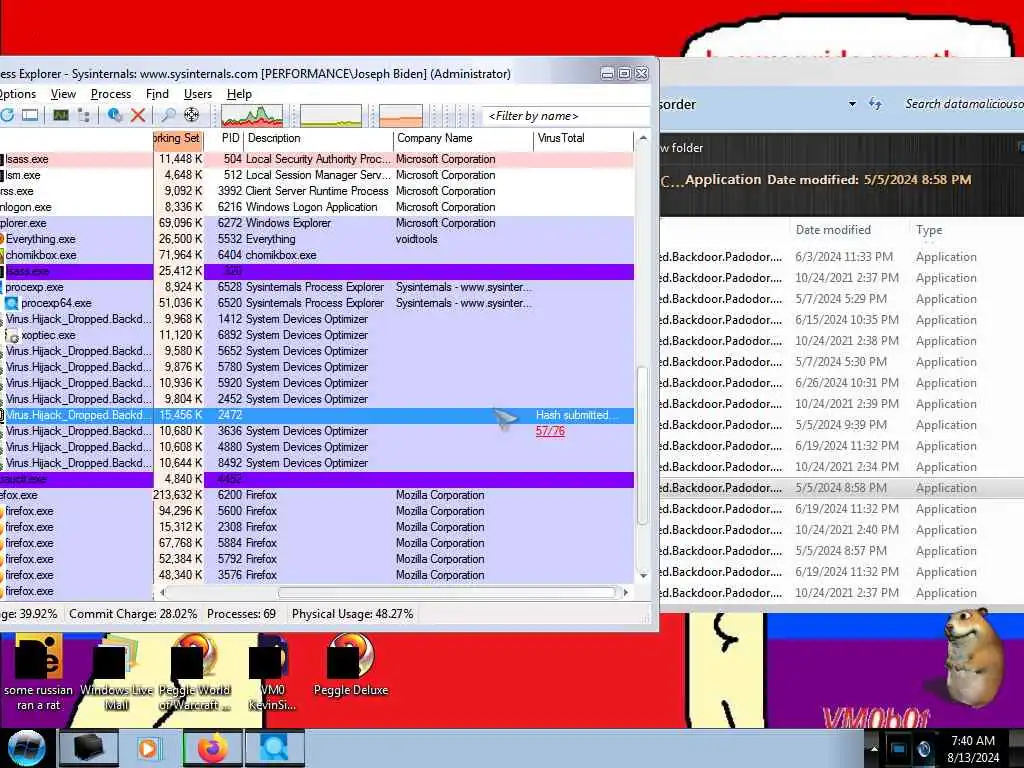Click the process list scroll-down arrow
This screenshot has width=1024, height=768.
tap(643, 575)
